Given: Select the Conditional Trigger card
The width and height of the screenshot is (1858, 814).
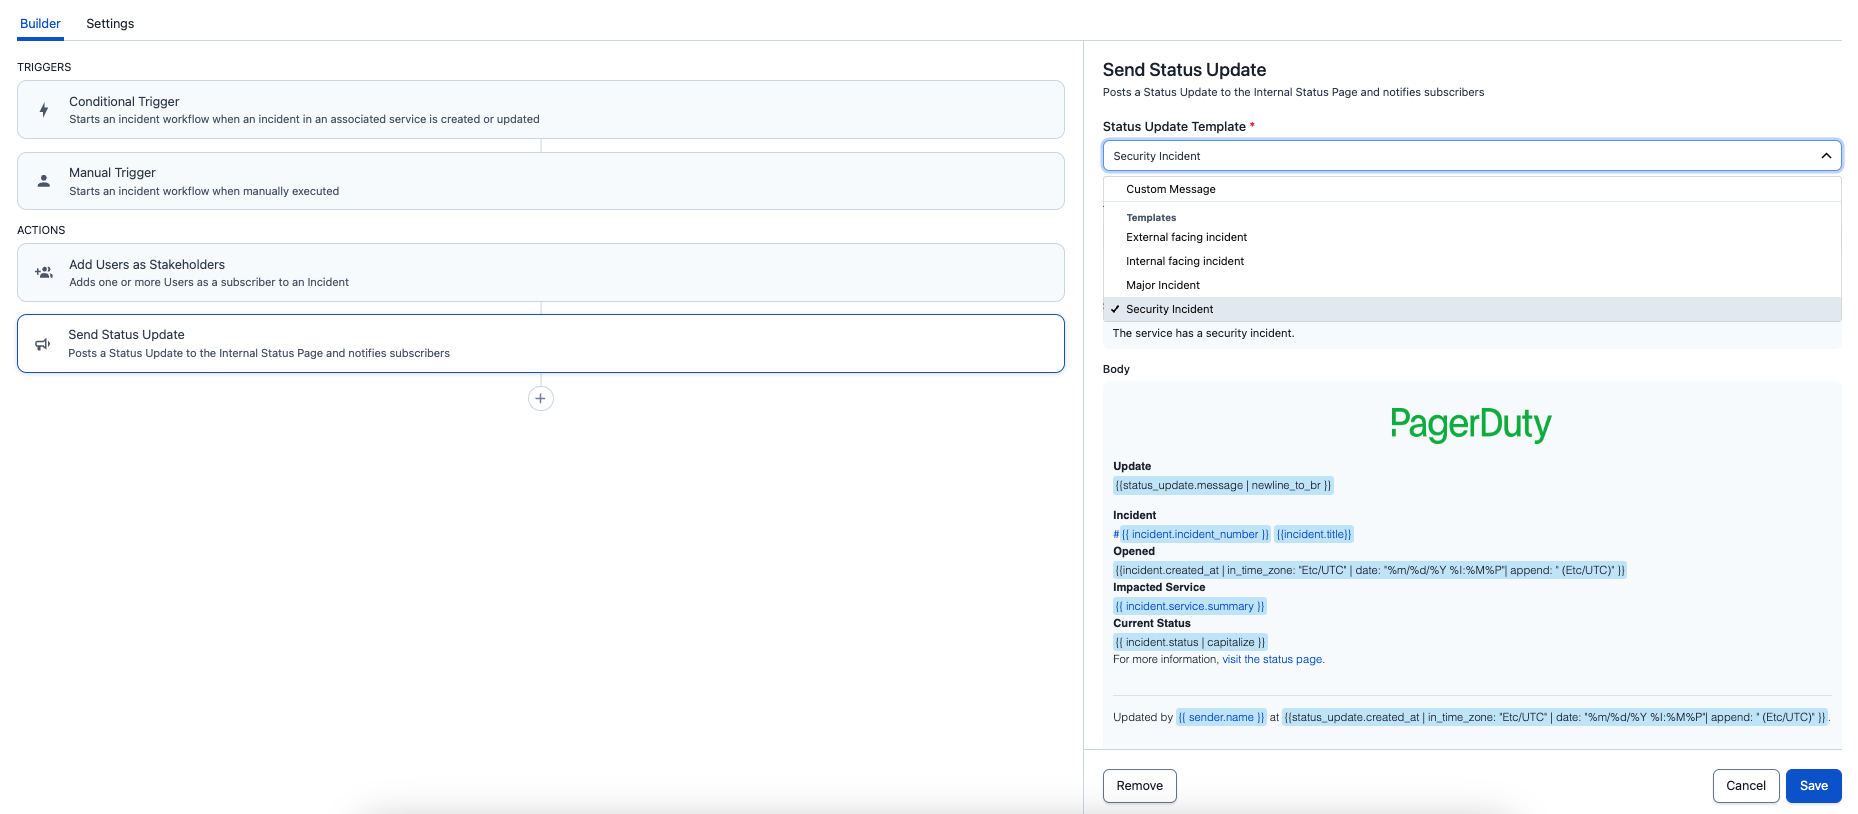Looking at the screenshot, I should pos(541,110).
